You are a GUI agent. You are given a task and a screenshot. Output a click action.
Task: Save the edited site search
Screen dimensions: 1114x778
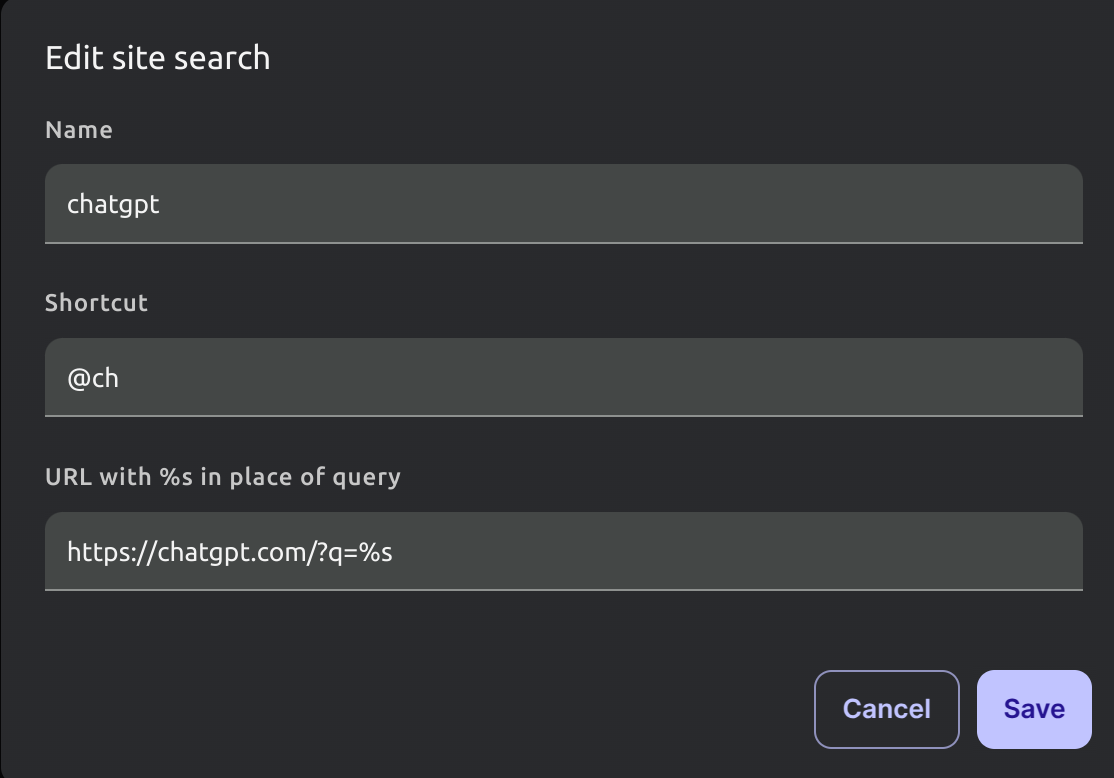coord(1033,709)
